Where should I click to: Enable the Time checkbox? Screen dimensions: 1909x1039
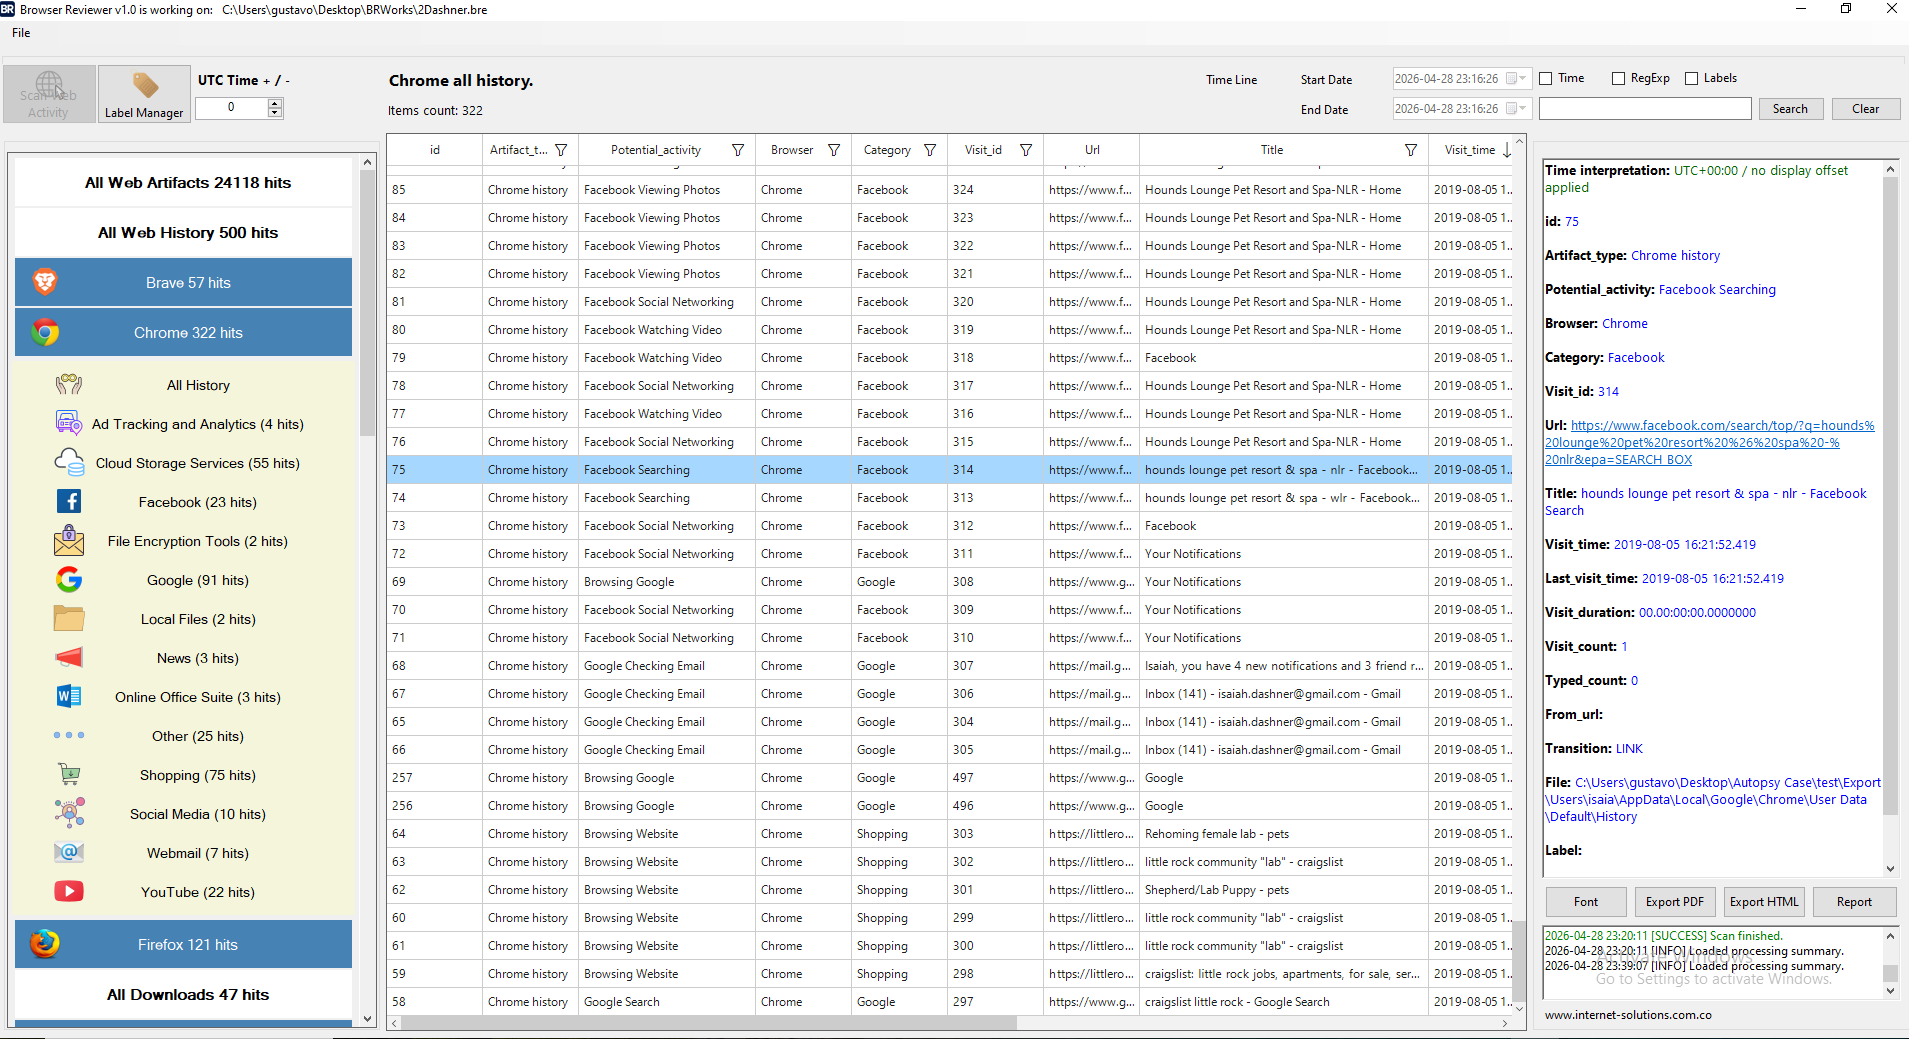click(1546, 78)
